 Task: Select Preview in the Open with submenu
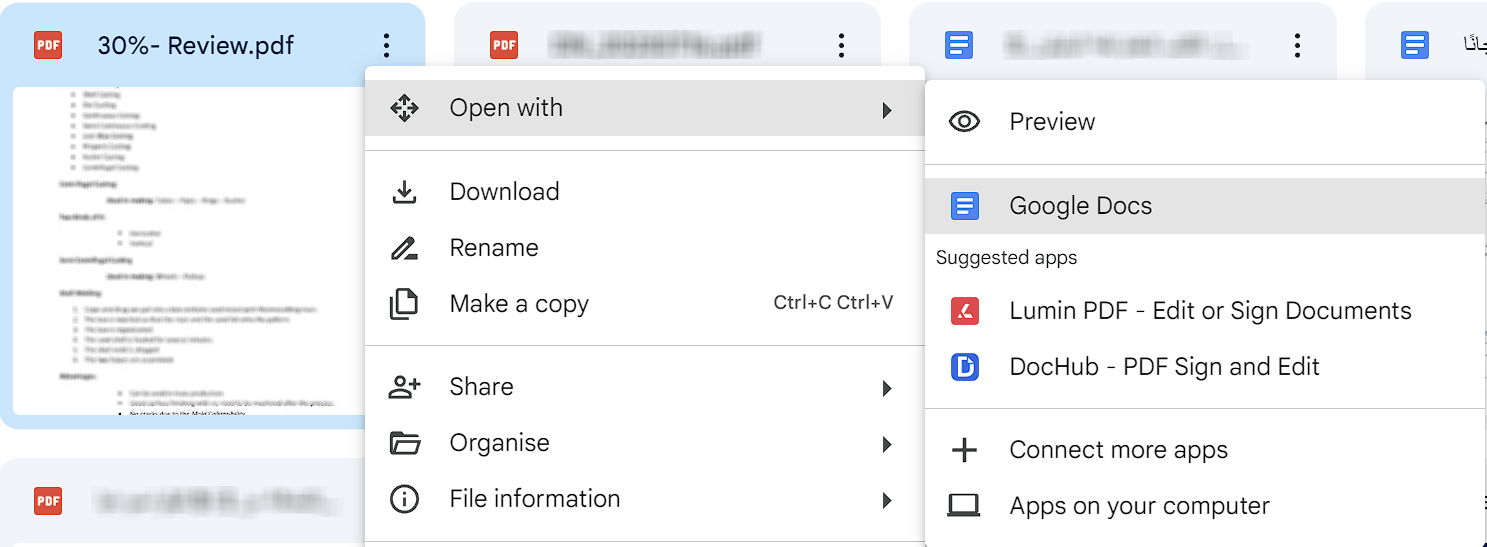tap(1205, 122)
